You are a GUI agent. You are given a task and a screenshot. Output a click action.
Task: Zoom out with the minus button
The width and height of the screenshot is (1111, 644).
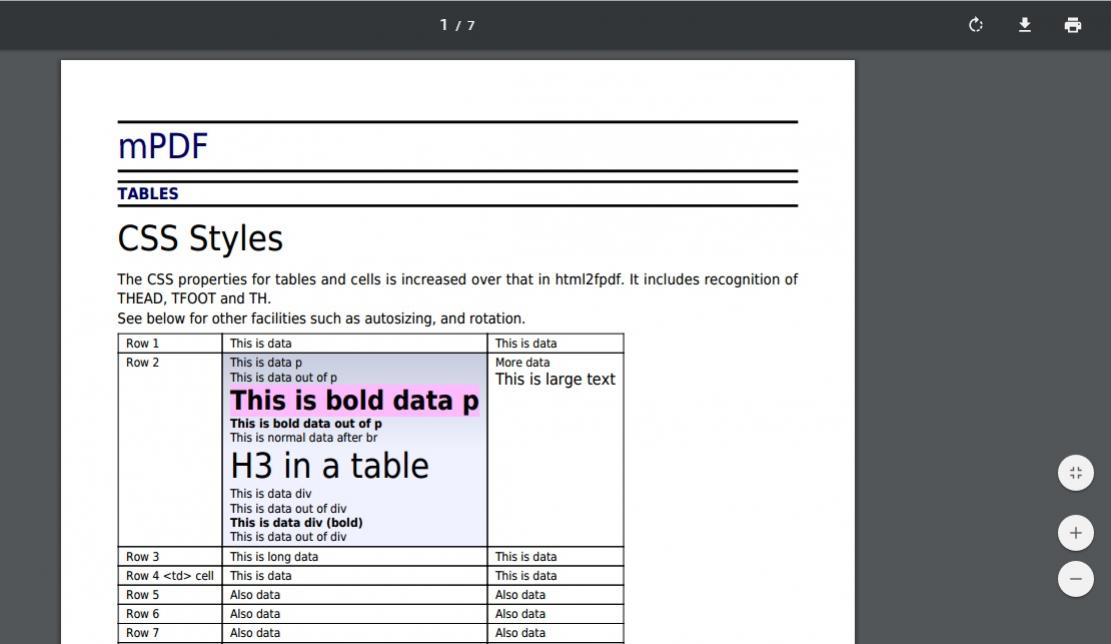(x=1076, y=579)
